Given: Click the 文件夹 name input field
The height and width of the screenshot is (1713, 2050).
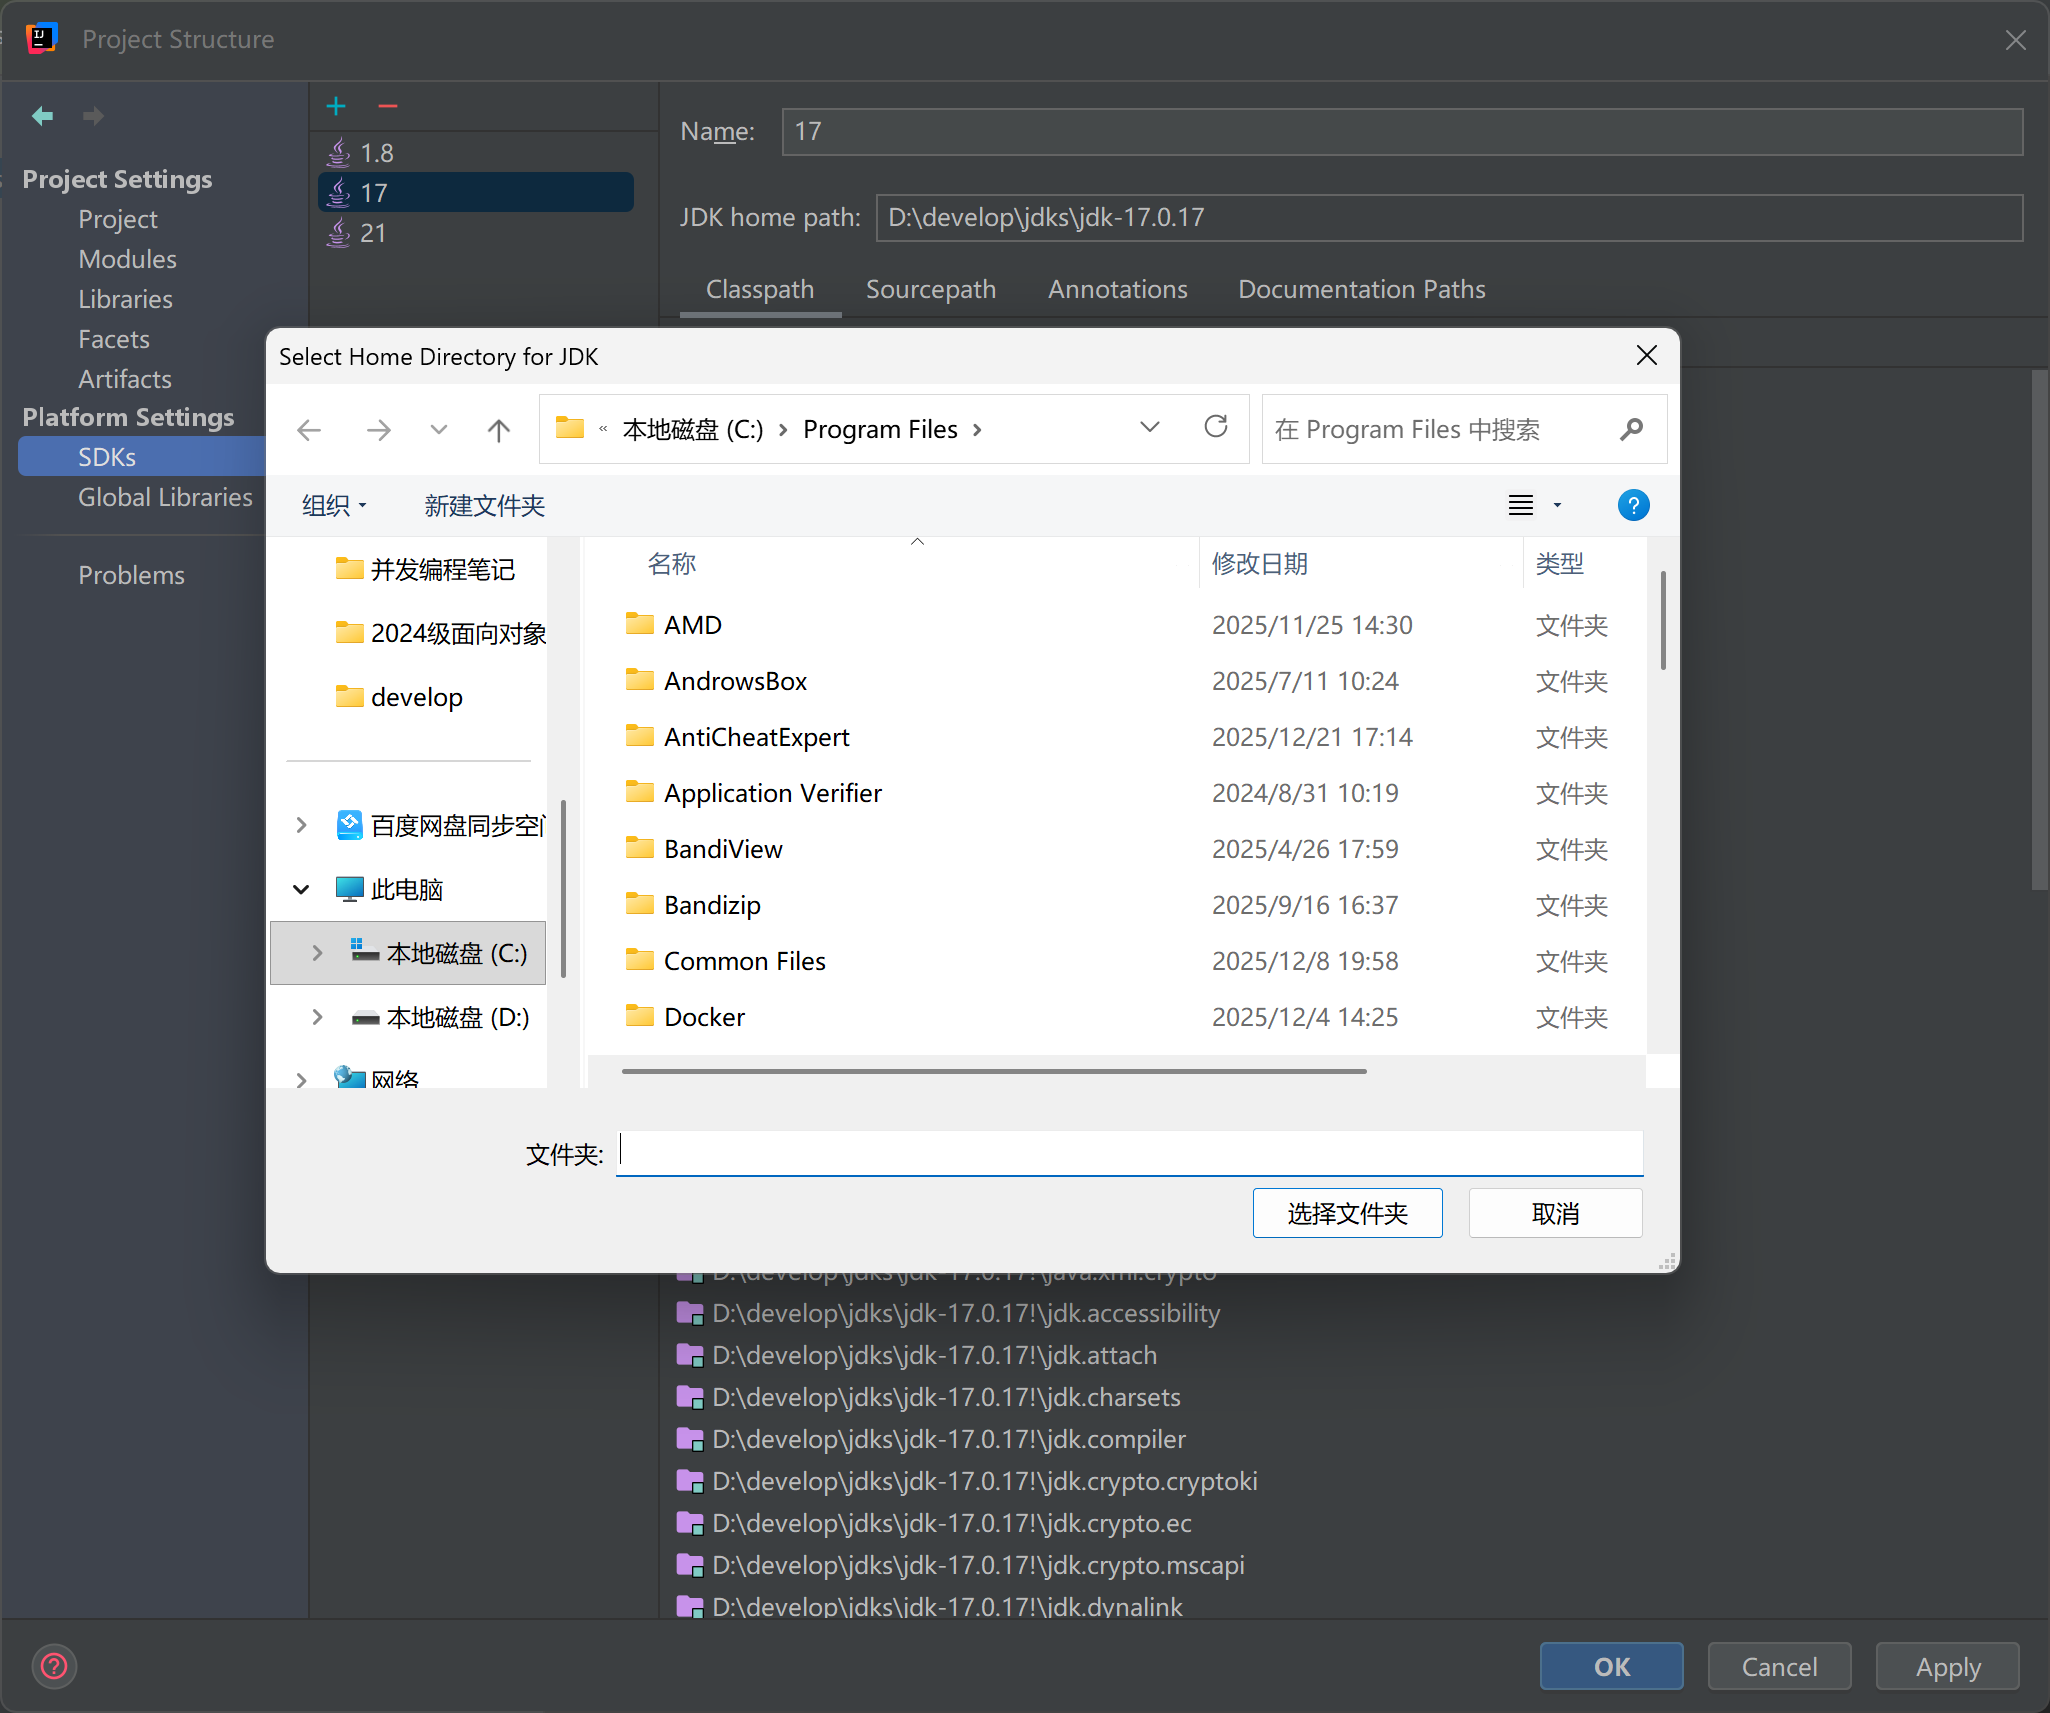Looking at the screenshot, I should pyautogui.click(x=1128, y=1152).
